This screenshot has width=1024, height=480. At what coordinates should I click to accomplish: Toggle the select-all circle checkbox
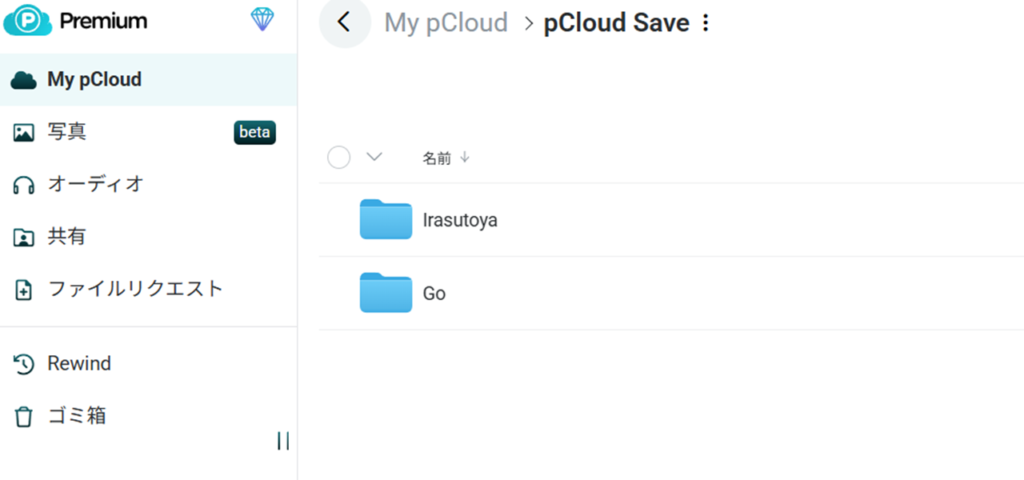339,157
